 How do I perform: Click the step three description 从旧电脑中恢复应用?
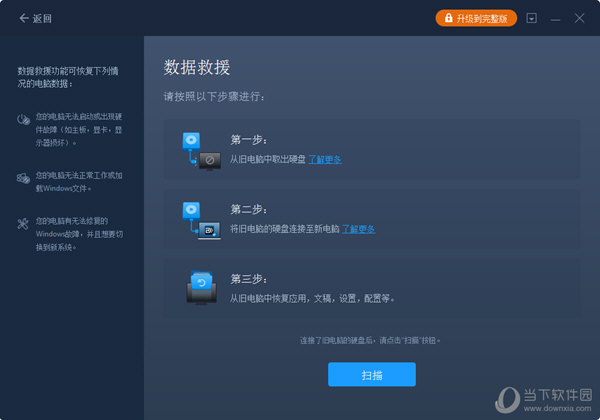312,298
